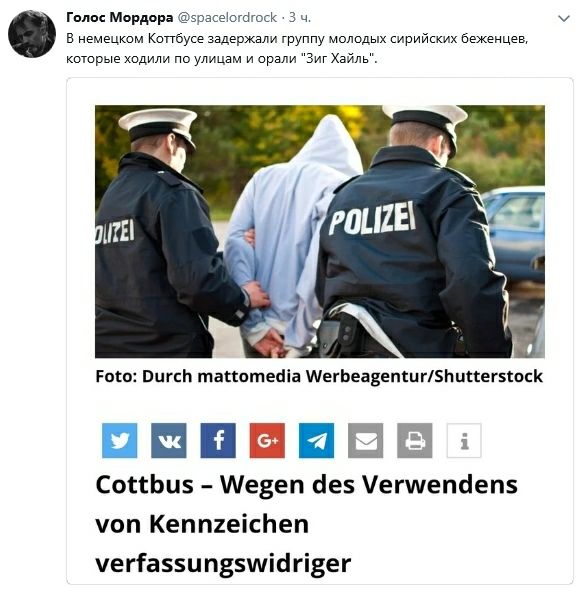The image size is (582, 596).
Task: Open the @spacelordrock handle link
Action: tap(227, 17)
